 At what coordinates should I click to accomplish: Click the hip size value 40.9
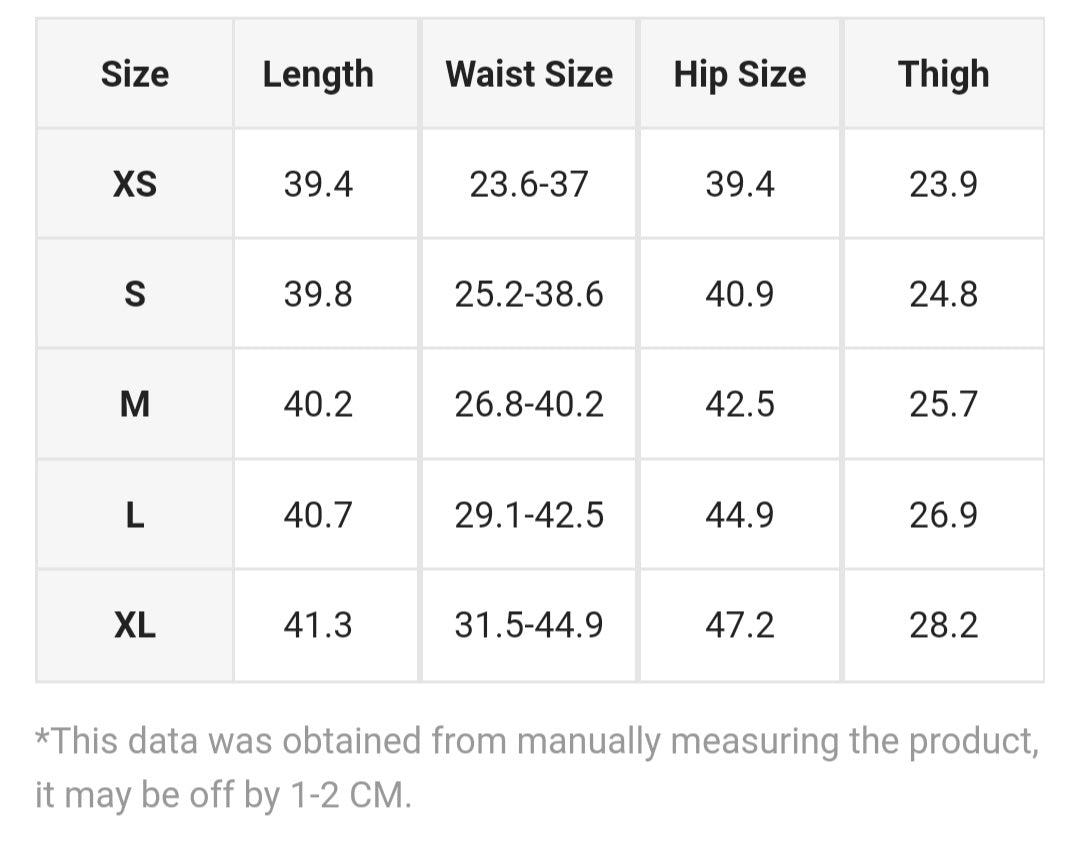739,295
